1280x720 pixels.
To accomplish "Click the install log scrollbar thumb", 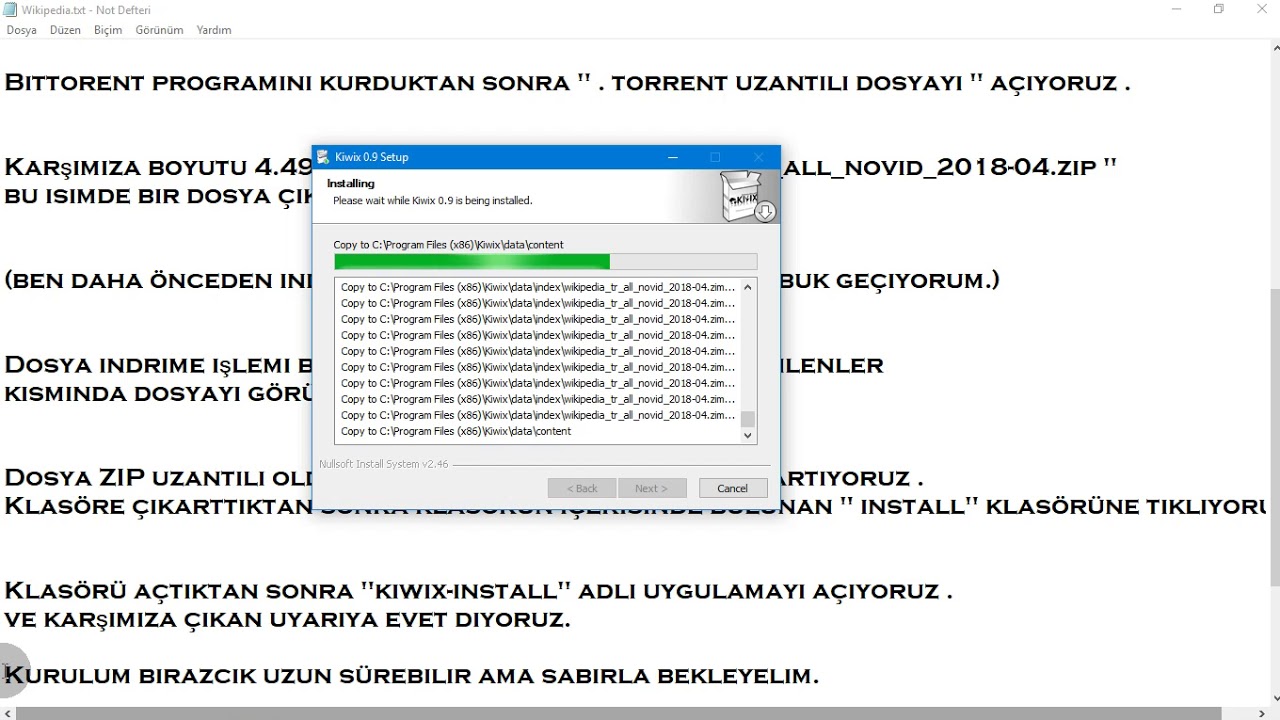I will 748,419.
